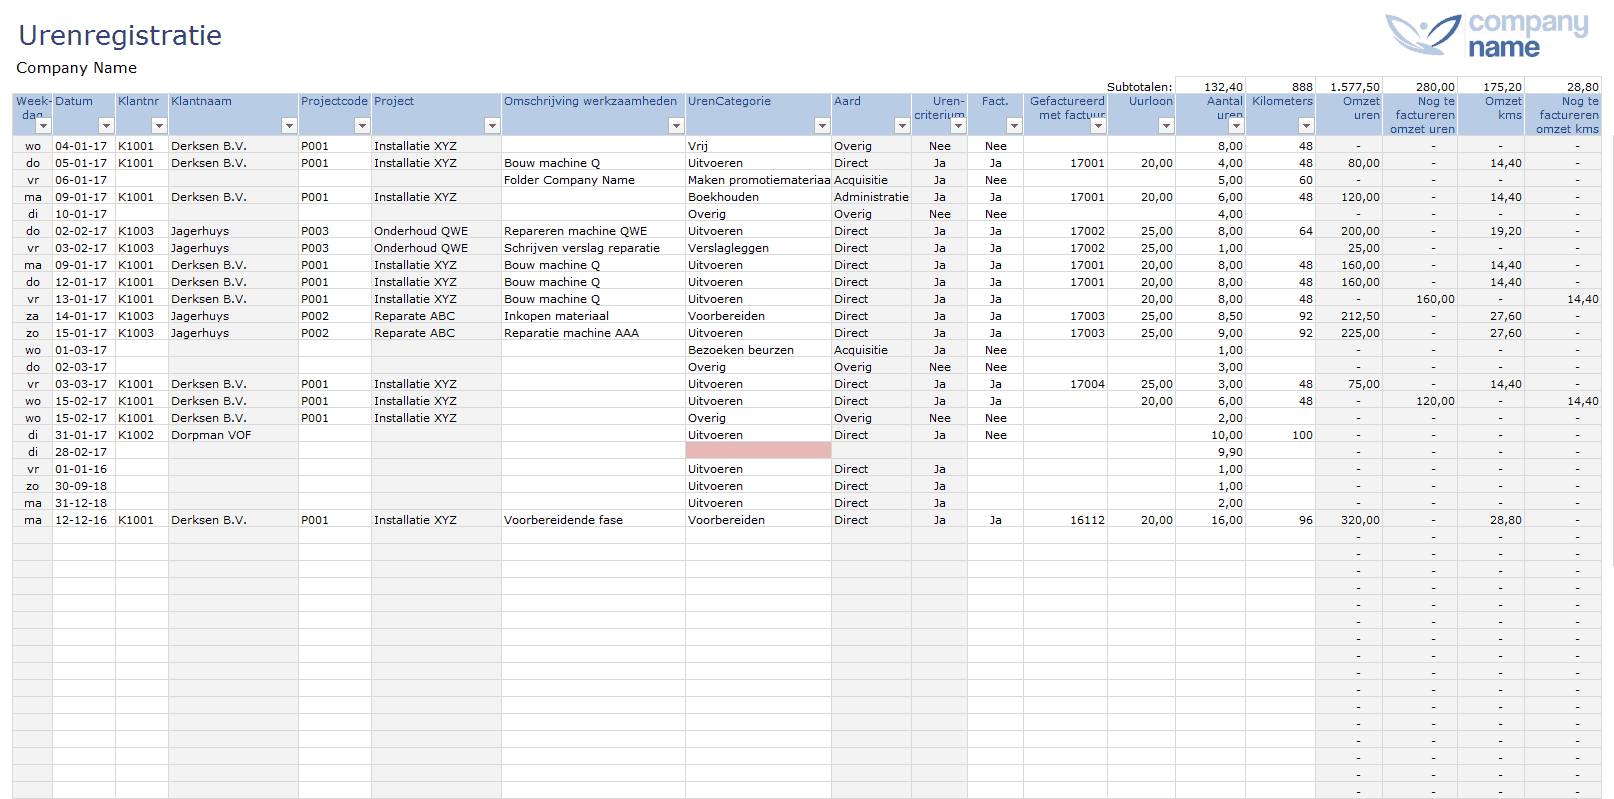Screen dimensions: 1614x799
Task: Select cell Vrij in UrenCategorie column
Action: click(758, 146)
